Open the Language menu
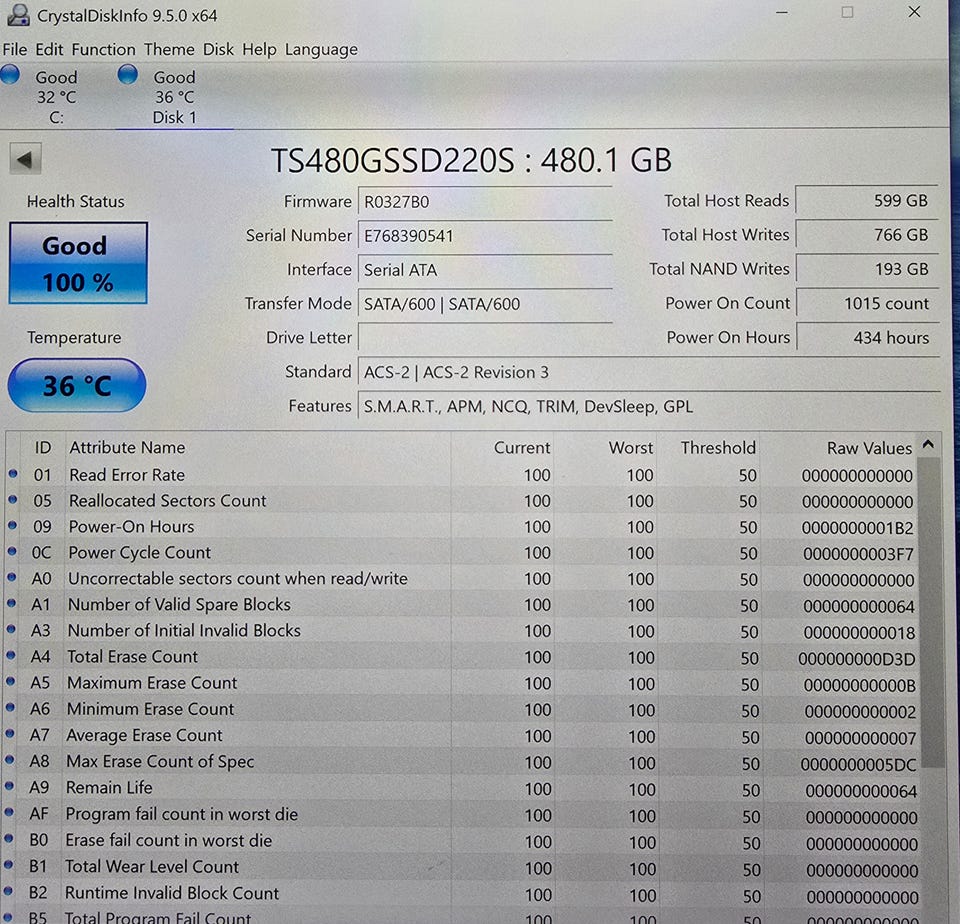This screenshot has height=924, width=960. point(321,50)
